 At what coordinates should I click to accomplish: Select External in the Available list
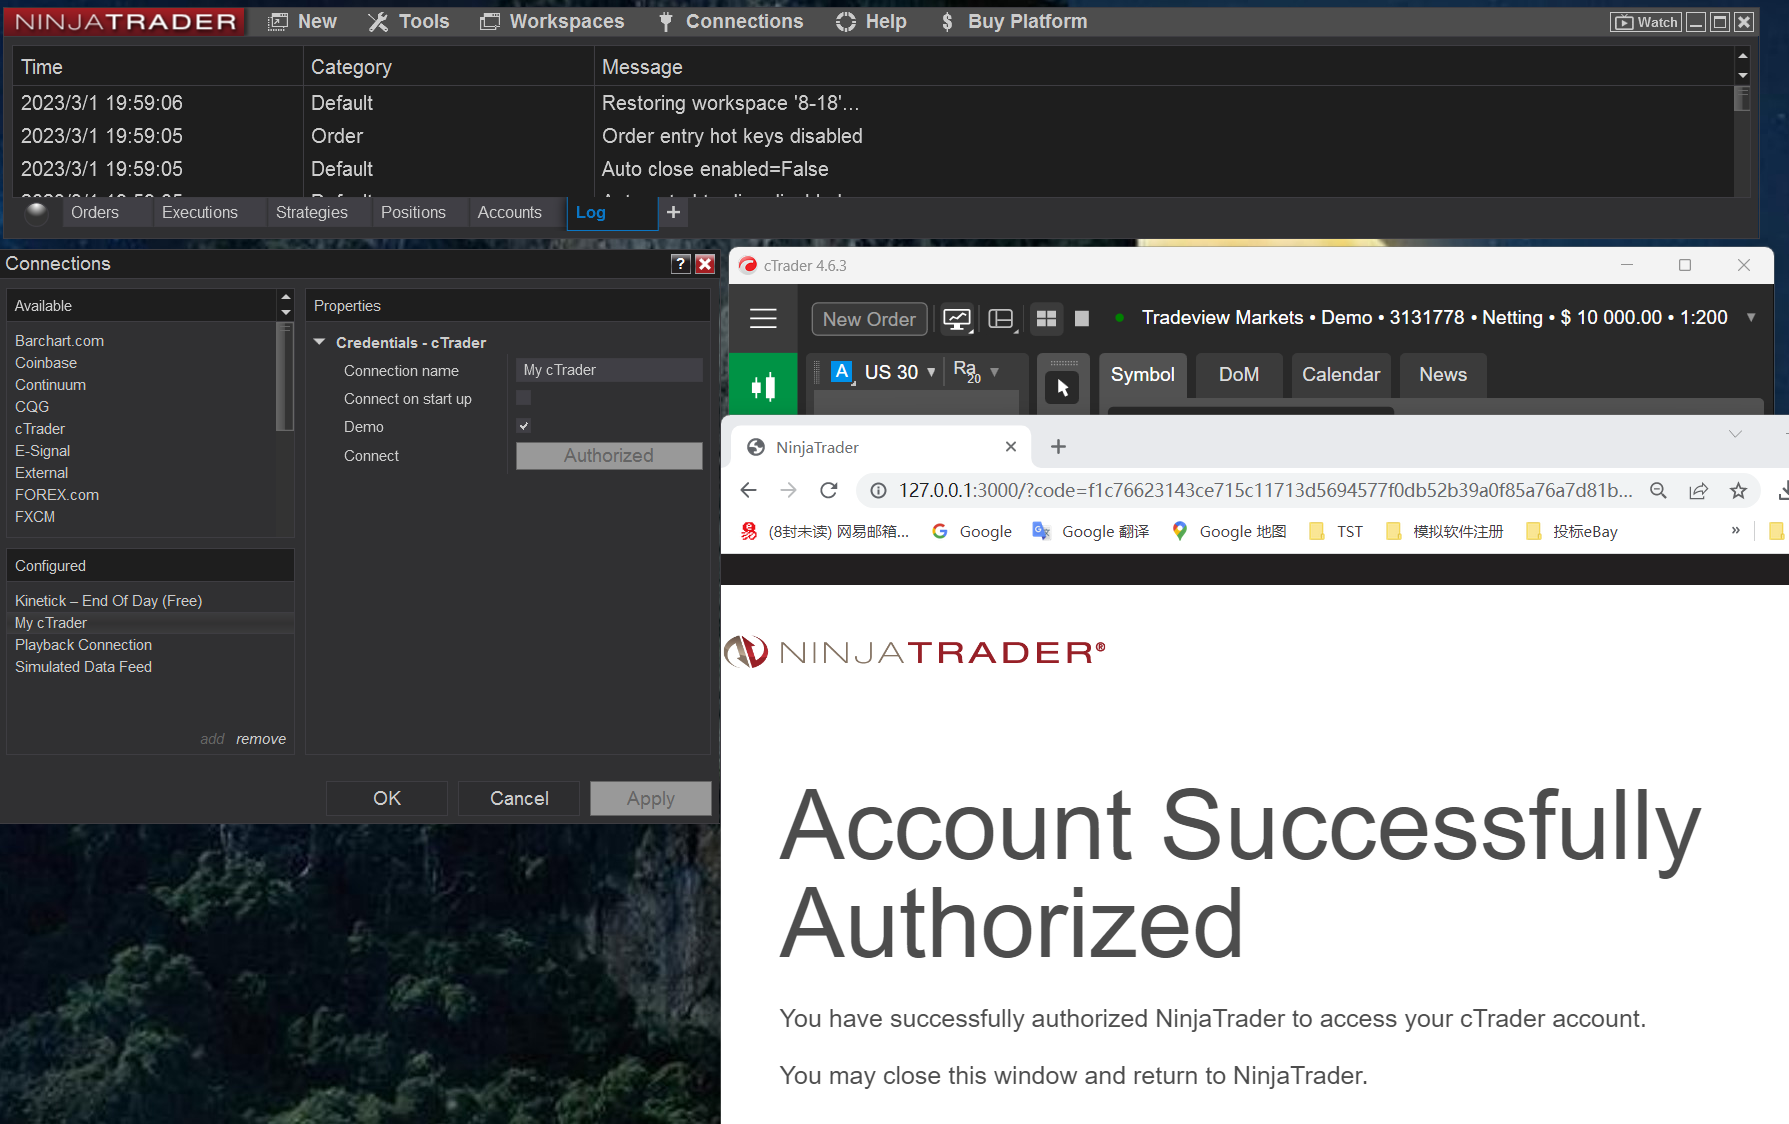click(42, 473)
